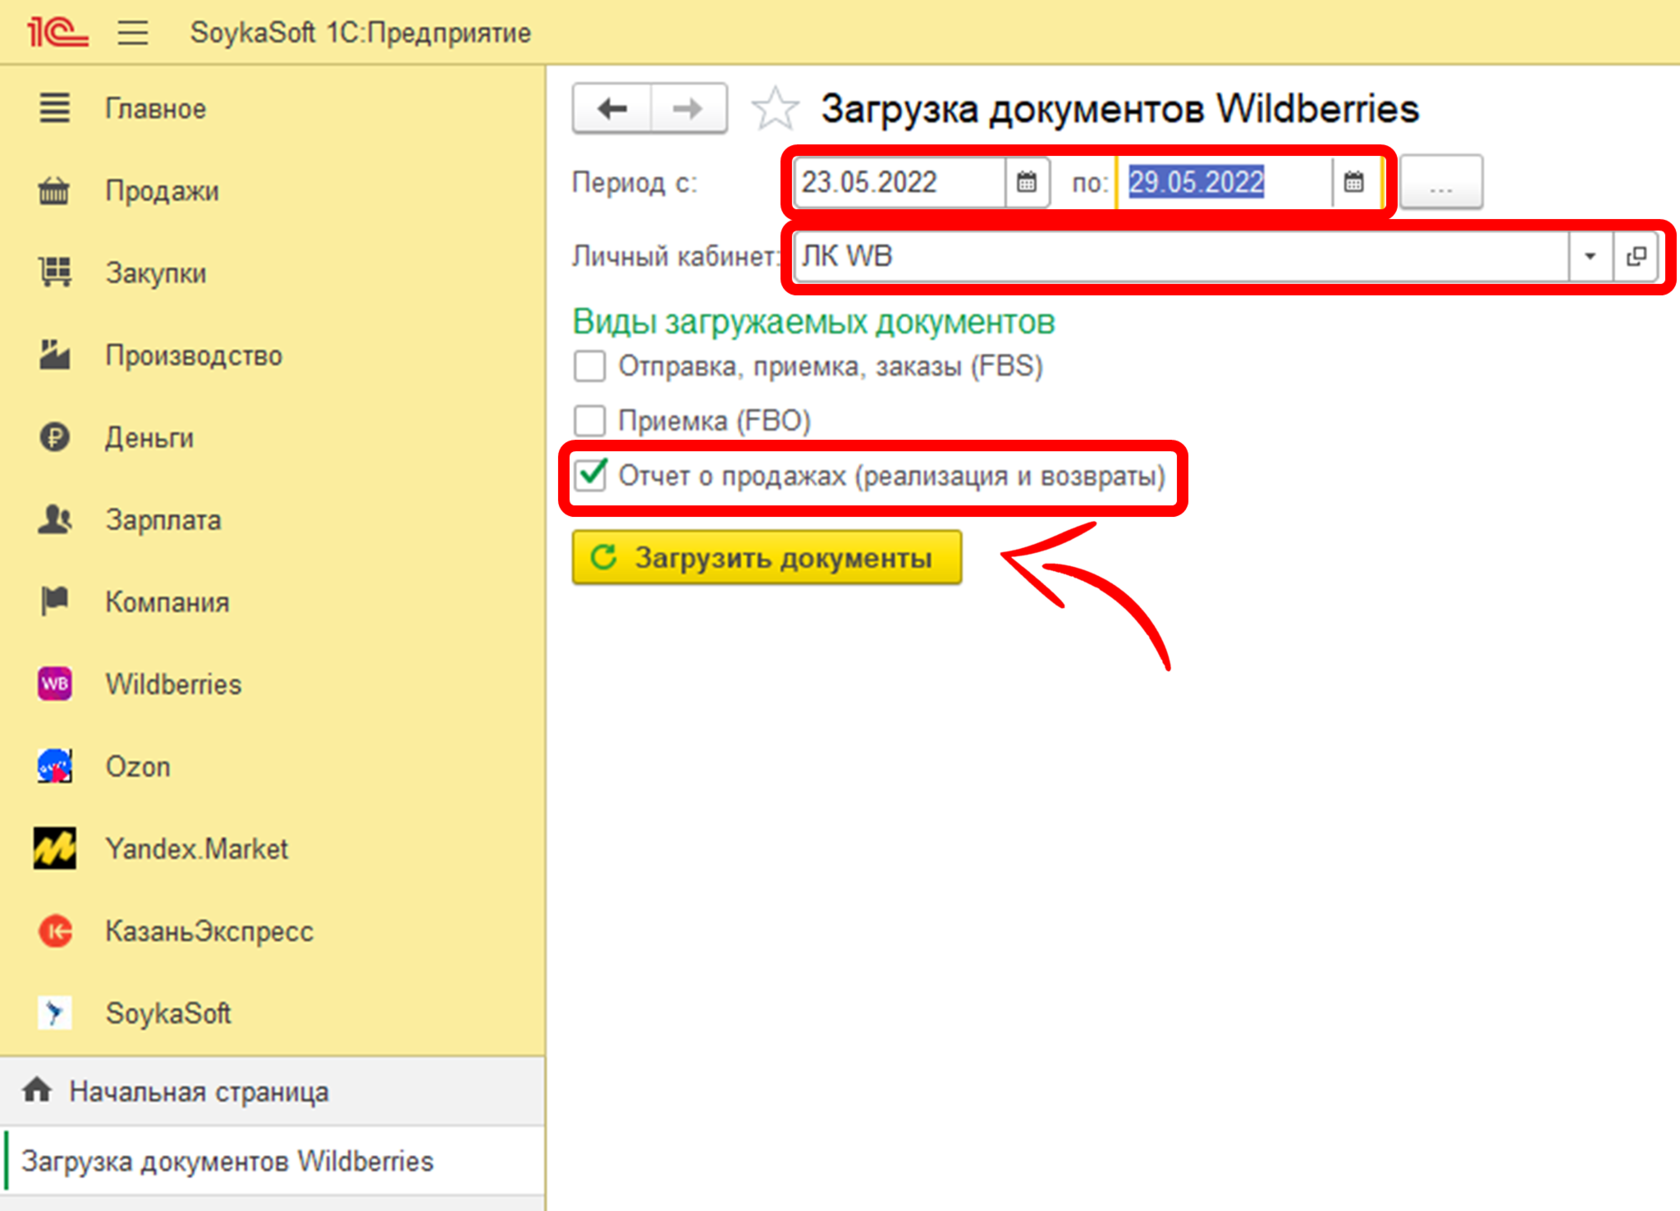
Task: Add page to favorites with star icon
Action: (x=776, y=108)
